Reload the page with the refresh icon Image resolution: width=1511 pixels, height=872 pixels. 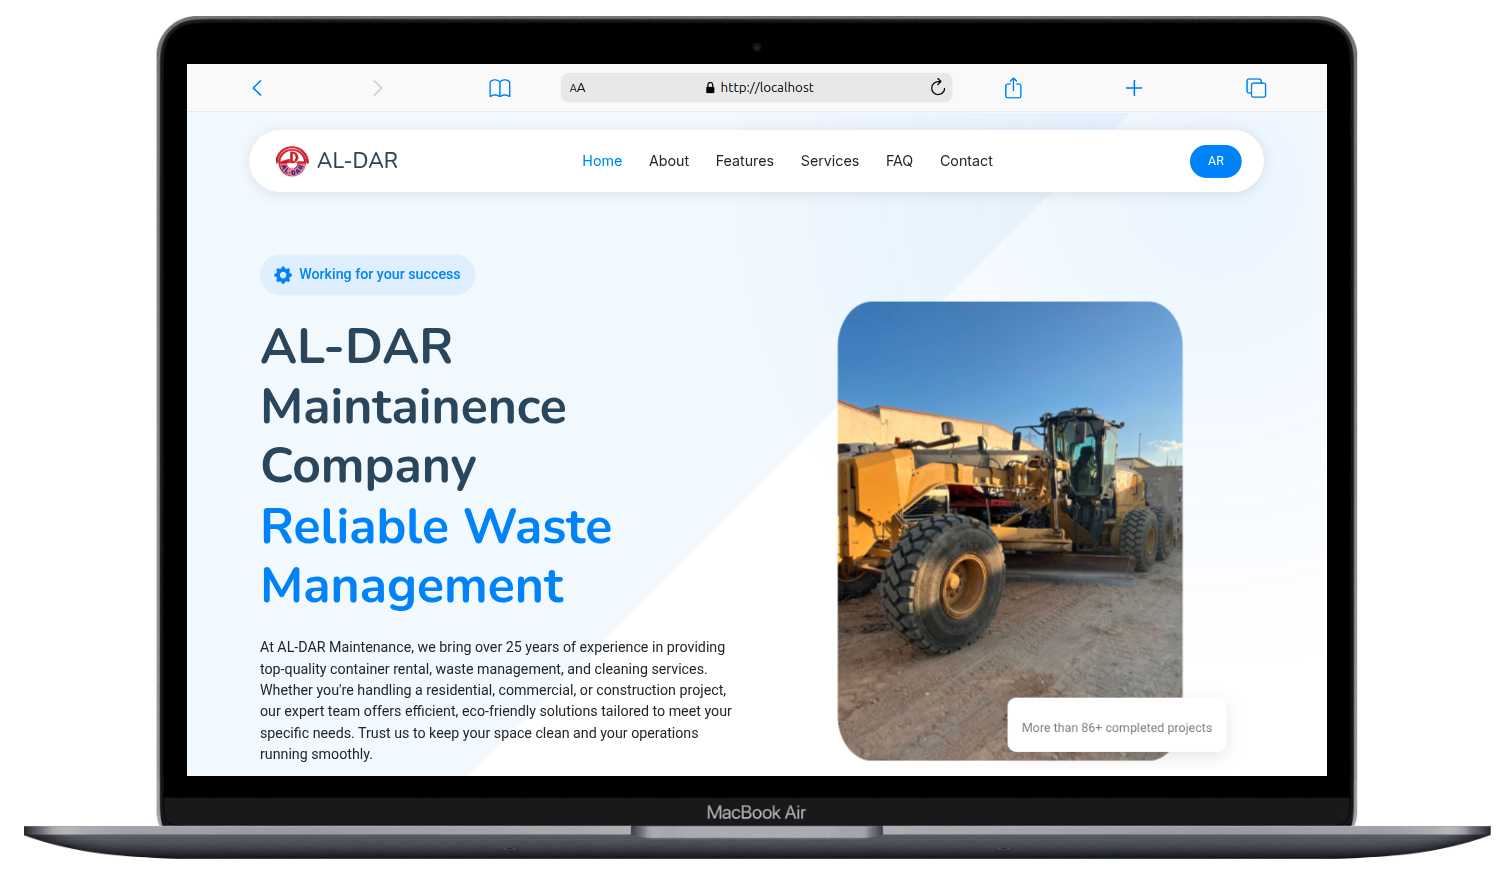click(937, 87)
